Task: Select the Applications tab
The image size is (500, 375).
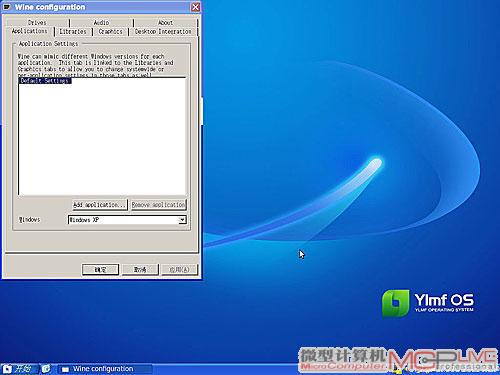Action: [30, 31]
